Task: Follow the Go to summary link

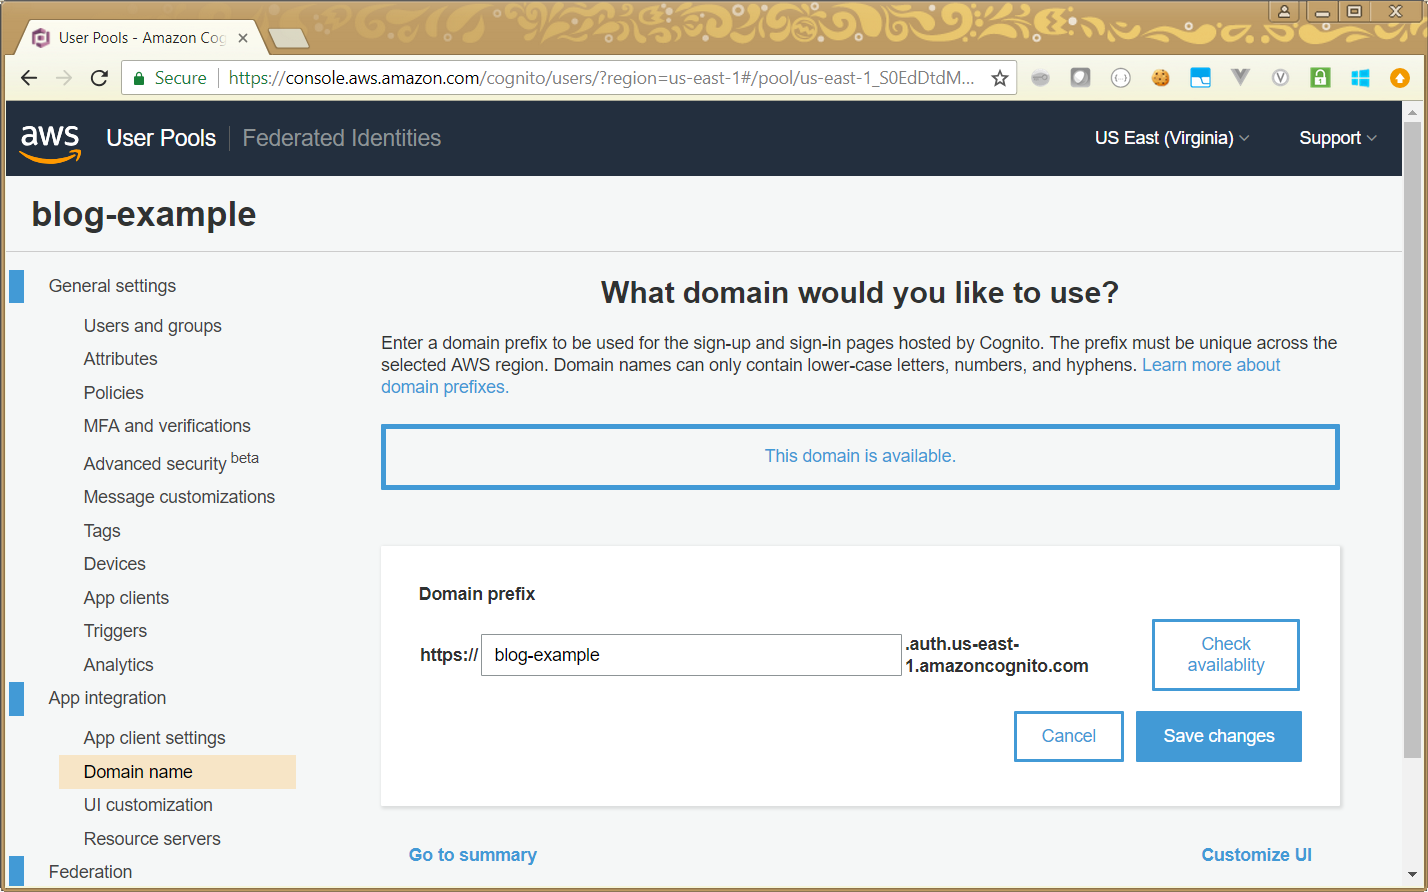Action: pos(472,855)
